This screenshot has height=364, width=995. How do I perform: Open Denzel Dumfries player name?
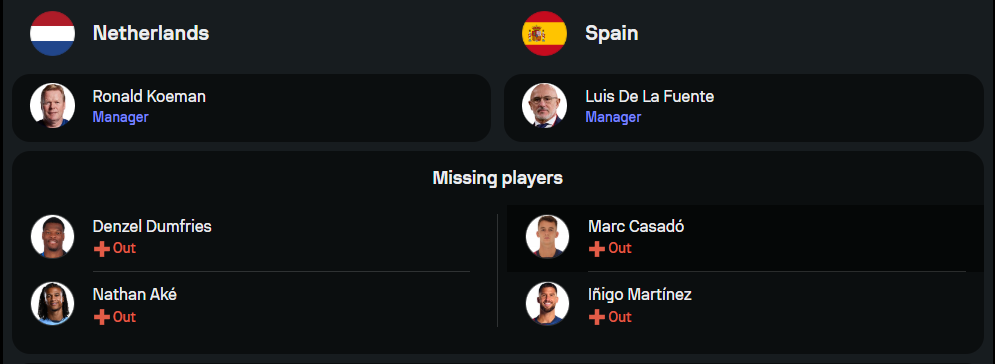click(152, 226)
